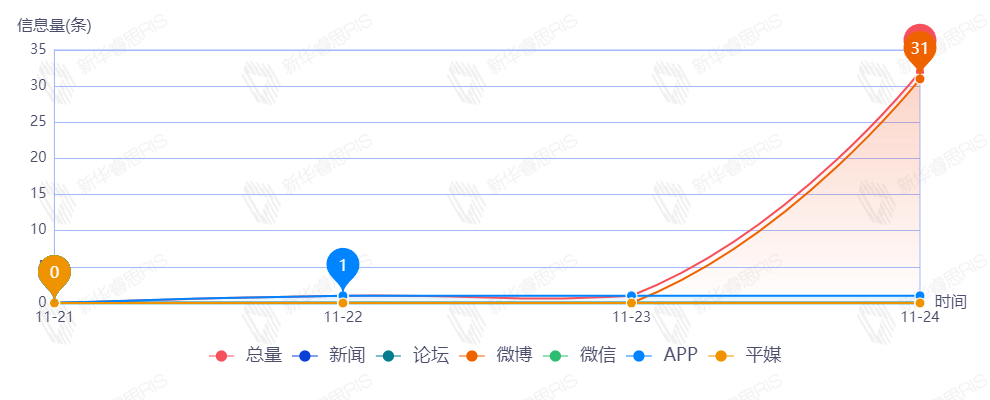990x400 pixels.
Task: Click the 11-24 x-axis label
Action: pos(919,317)
